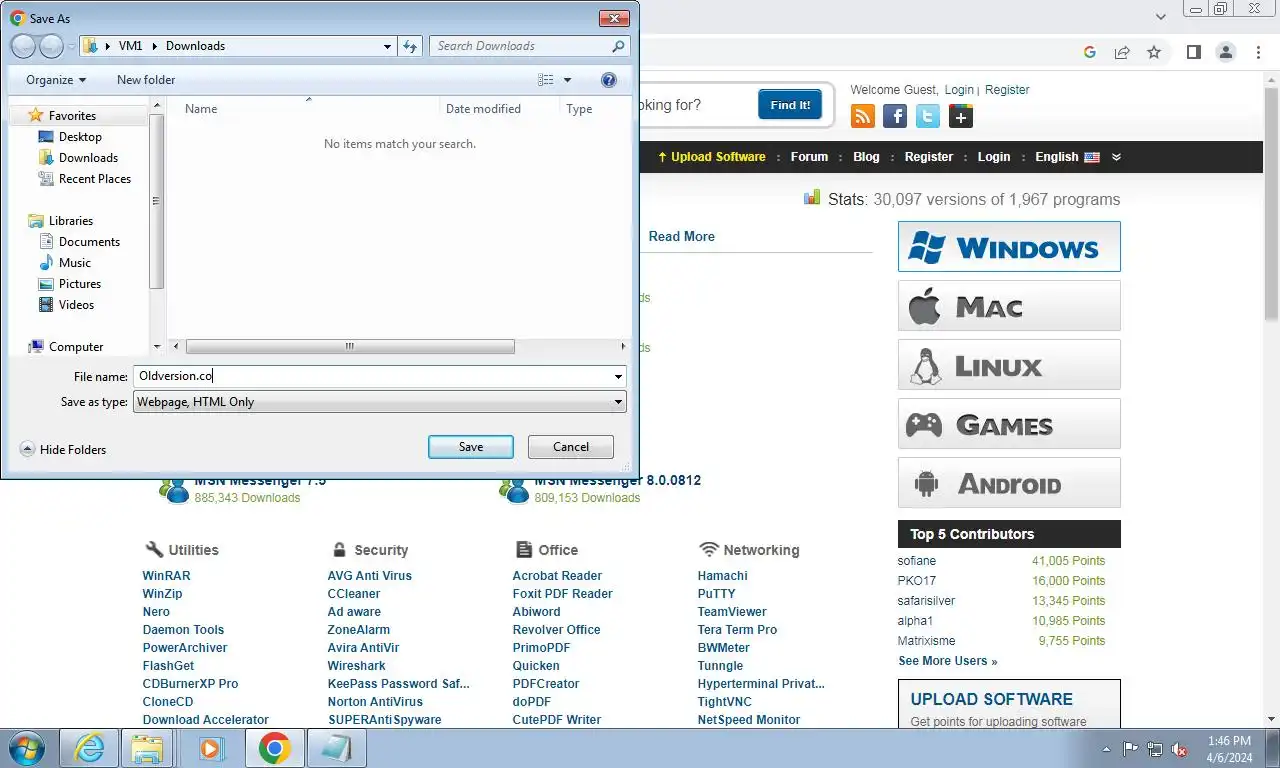Open Chrome side panel icon
Viewport: 1280px width, 768px height.
click(1193, 52)
